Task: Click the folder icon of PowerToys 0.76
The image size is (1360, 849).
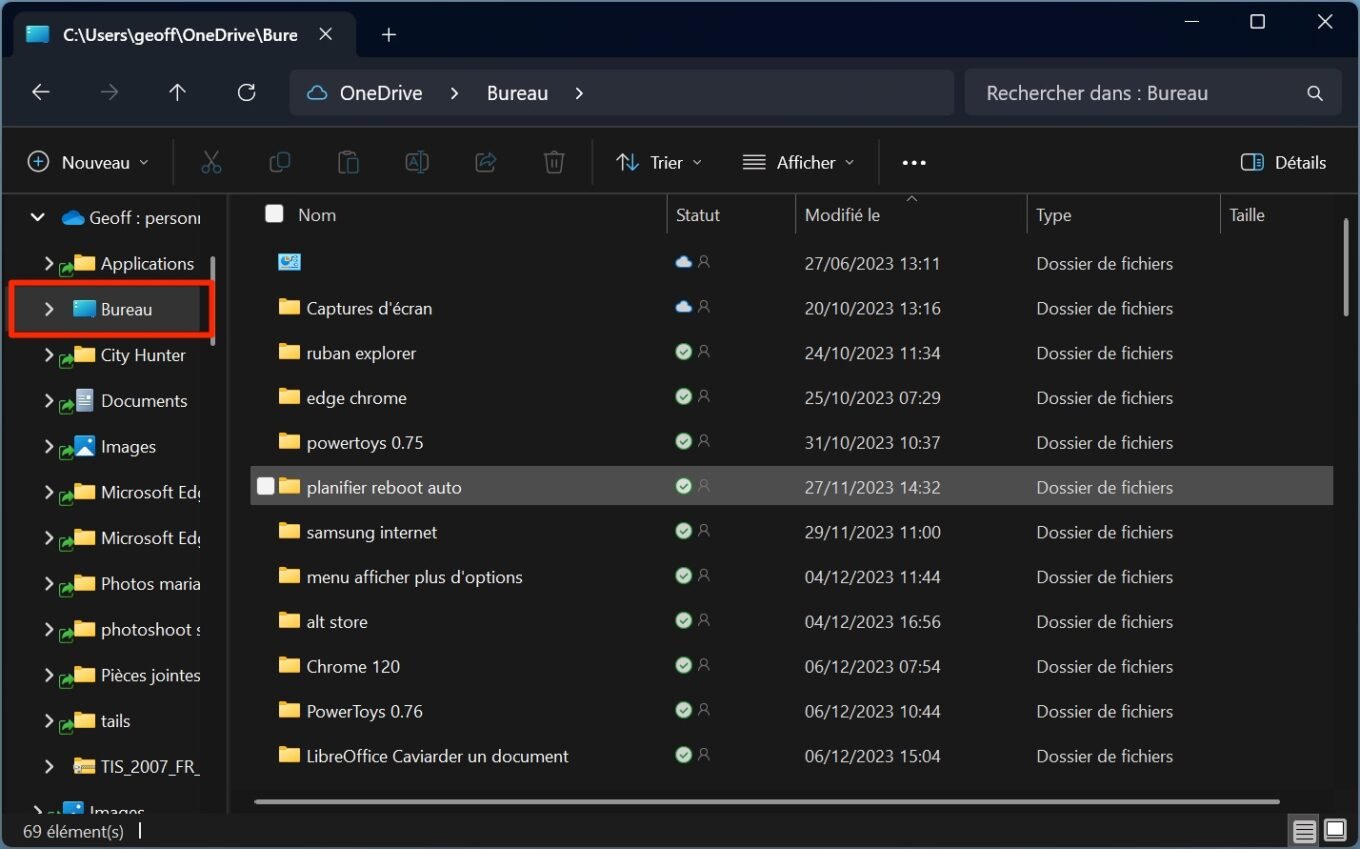Action: (289, 710)
